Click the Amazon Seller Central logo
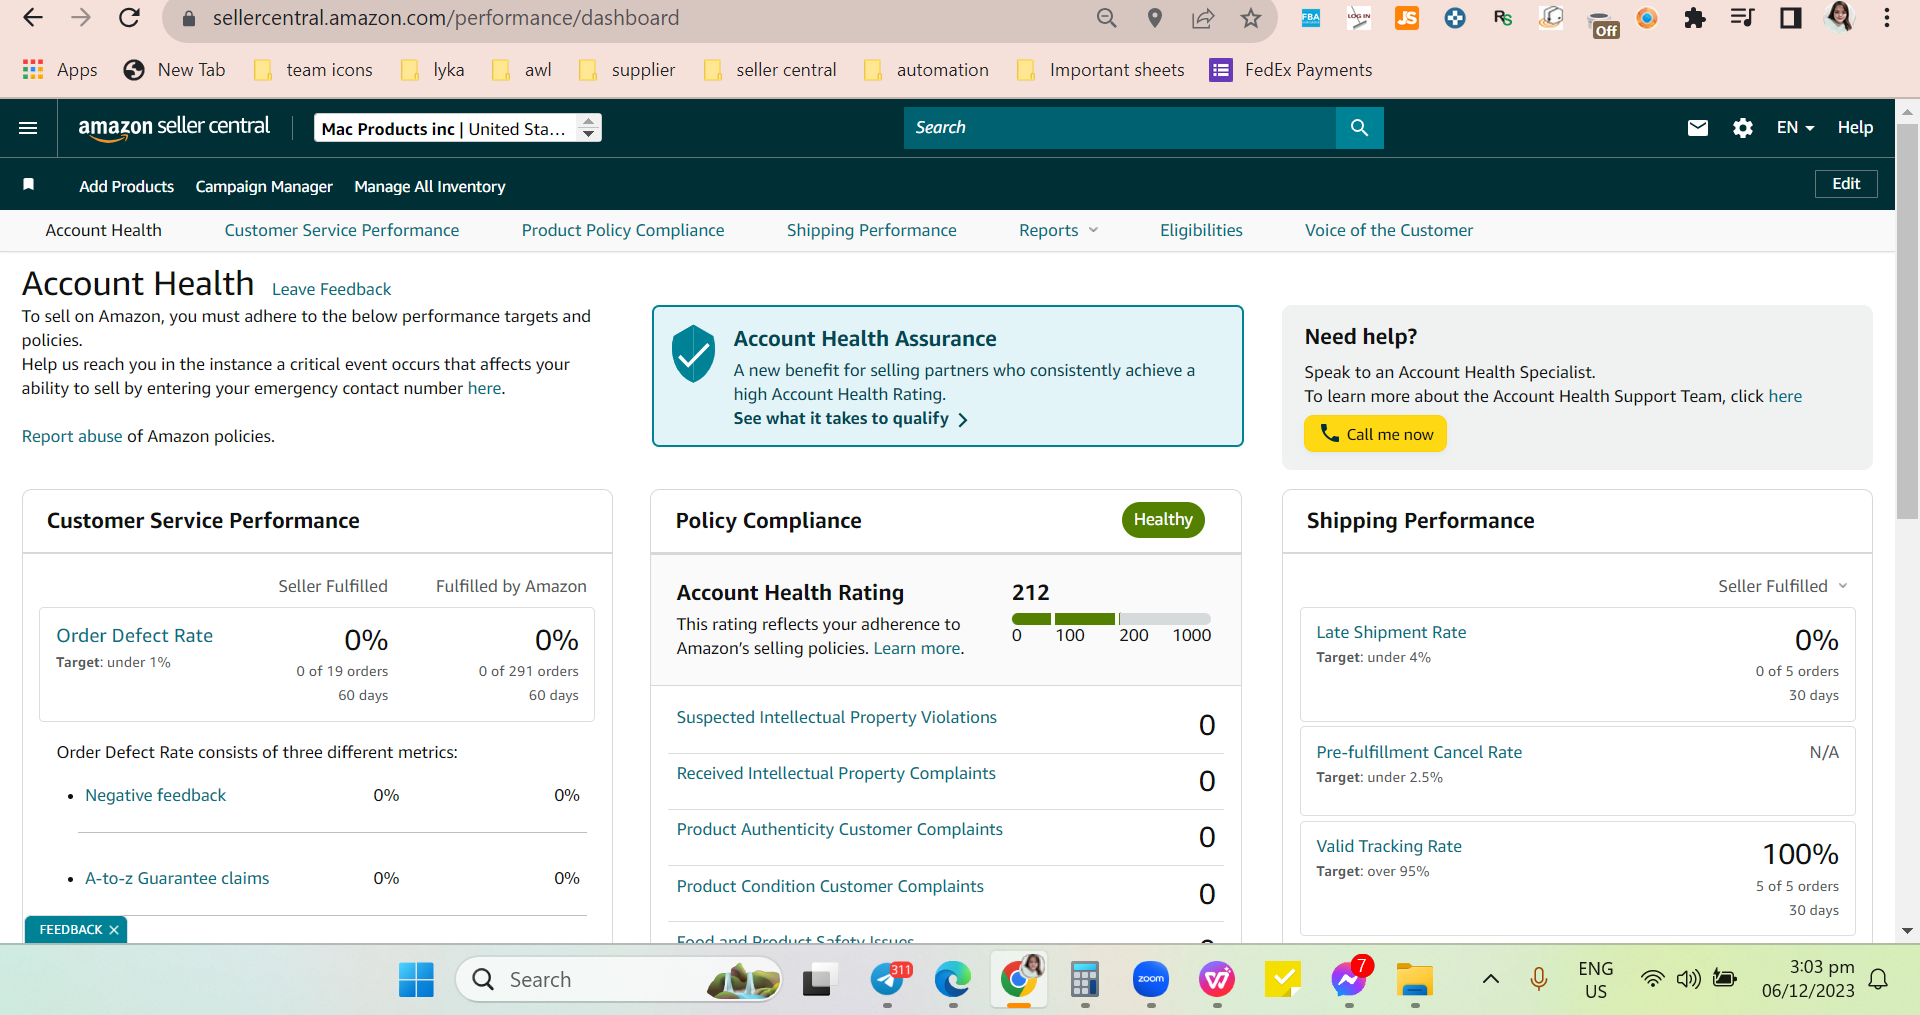This screenshot has width=1920, height=1015. 174,127
